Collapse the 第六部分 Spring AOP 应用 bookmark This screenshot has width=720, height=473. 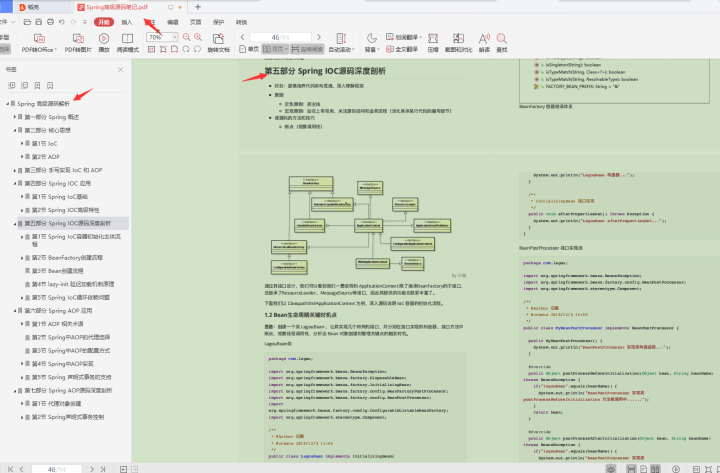[x=15, y=311]
